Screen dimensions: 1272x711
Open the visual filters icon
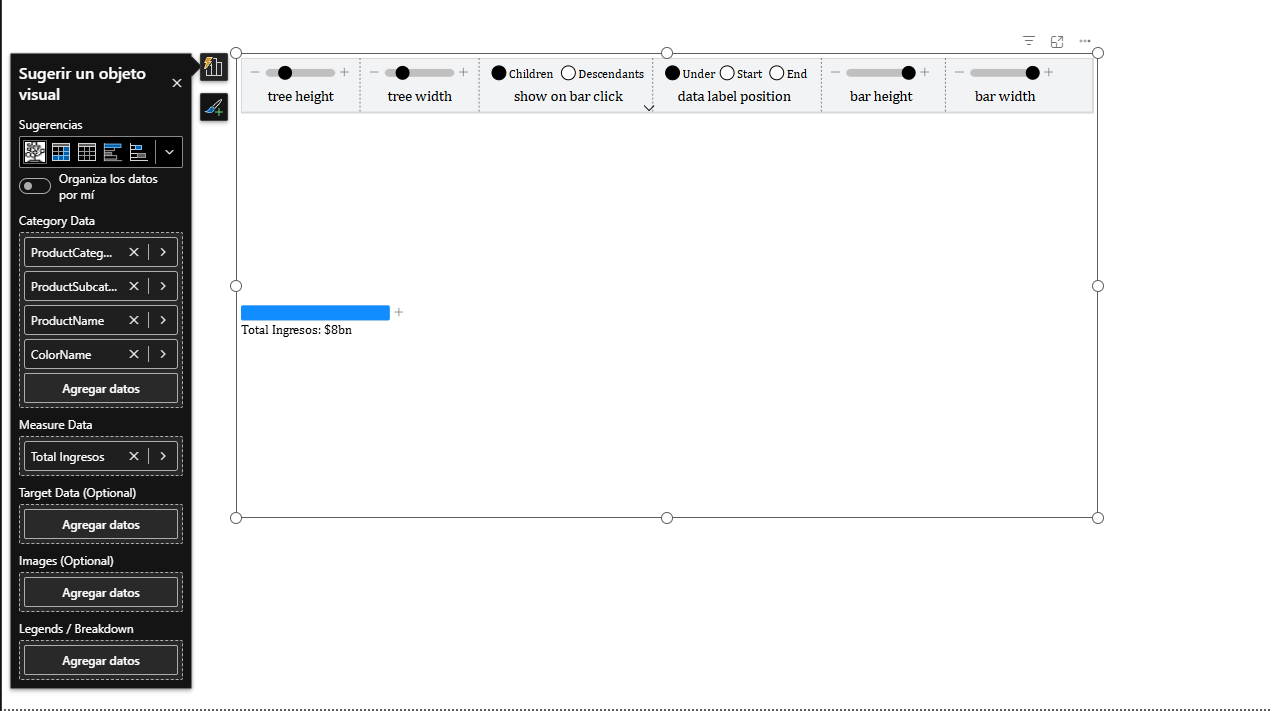[1028, 41]
